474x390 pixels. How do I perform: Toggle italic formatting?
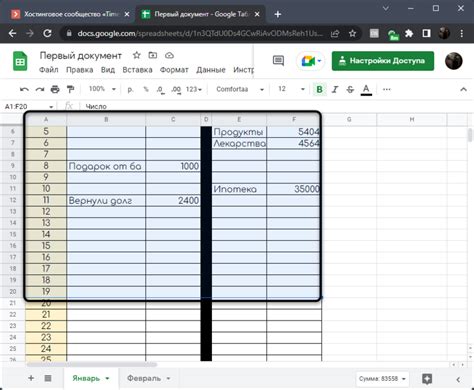point(335,89)
